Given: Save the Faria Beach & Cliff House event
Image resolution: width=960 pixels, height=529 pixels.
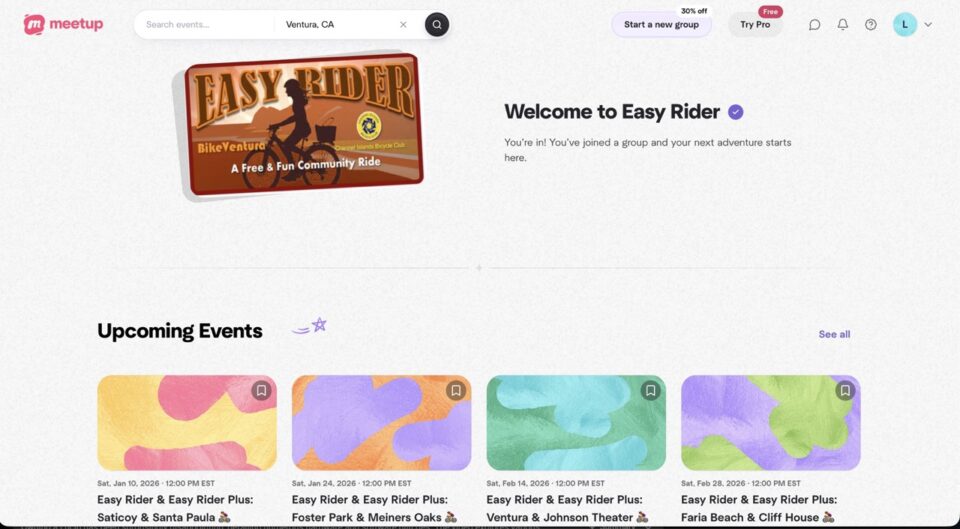Looking at the screenshot, I should 845,391.
